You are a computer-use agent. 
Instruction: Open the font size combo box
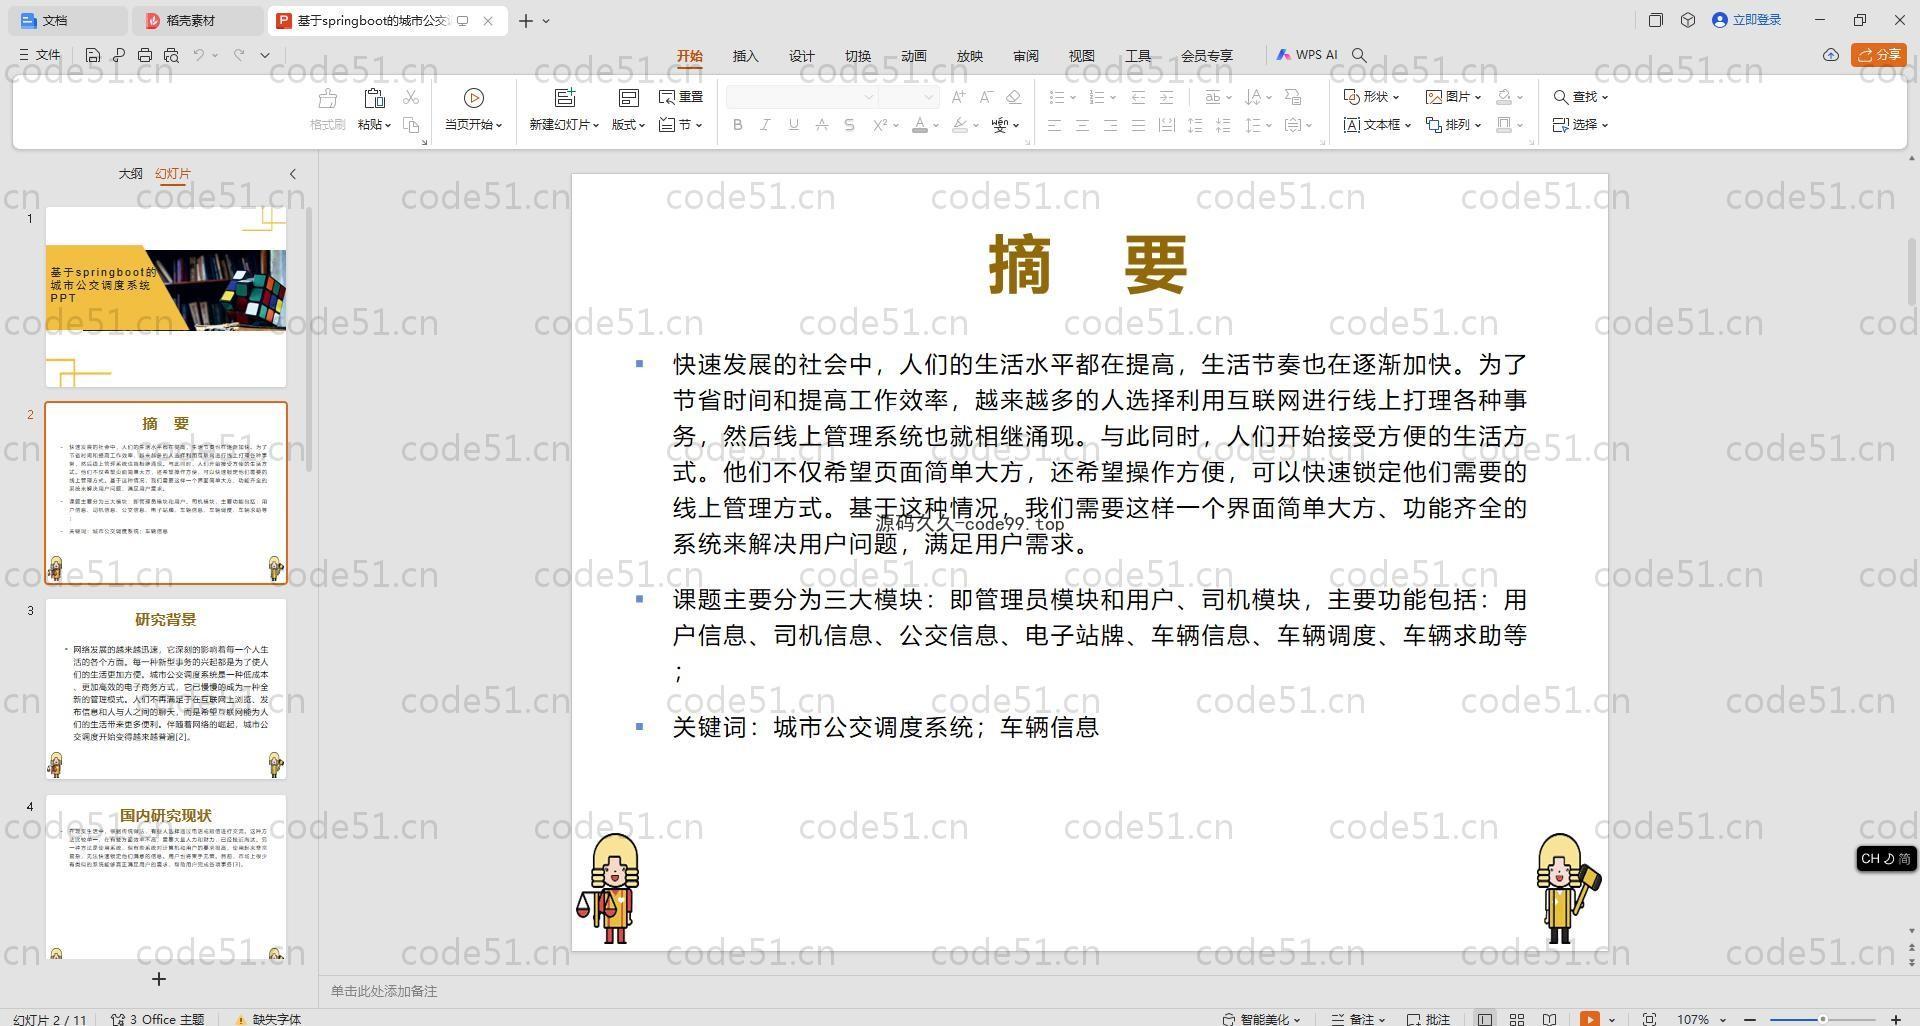click(908, 97)
